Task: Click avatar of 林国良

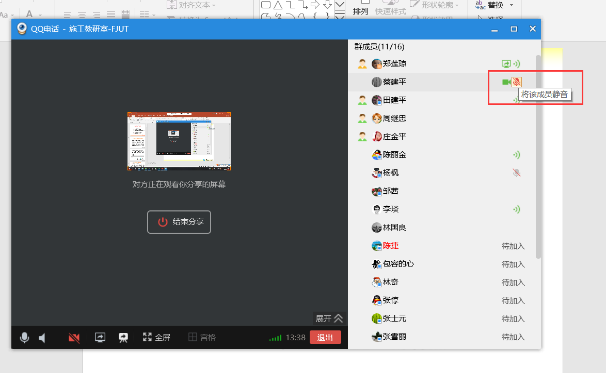Action: coord(377,228)
